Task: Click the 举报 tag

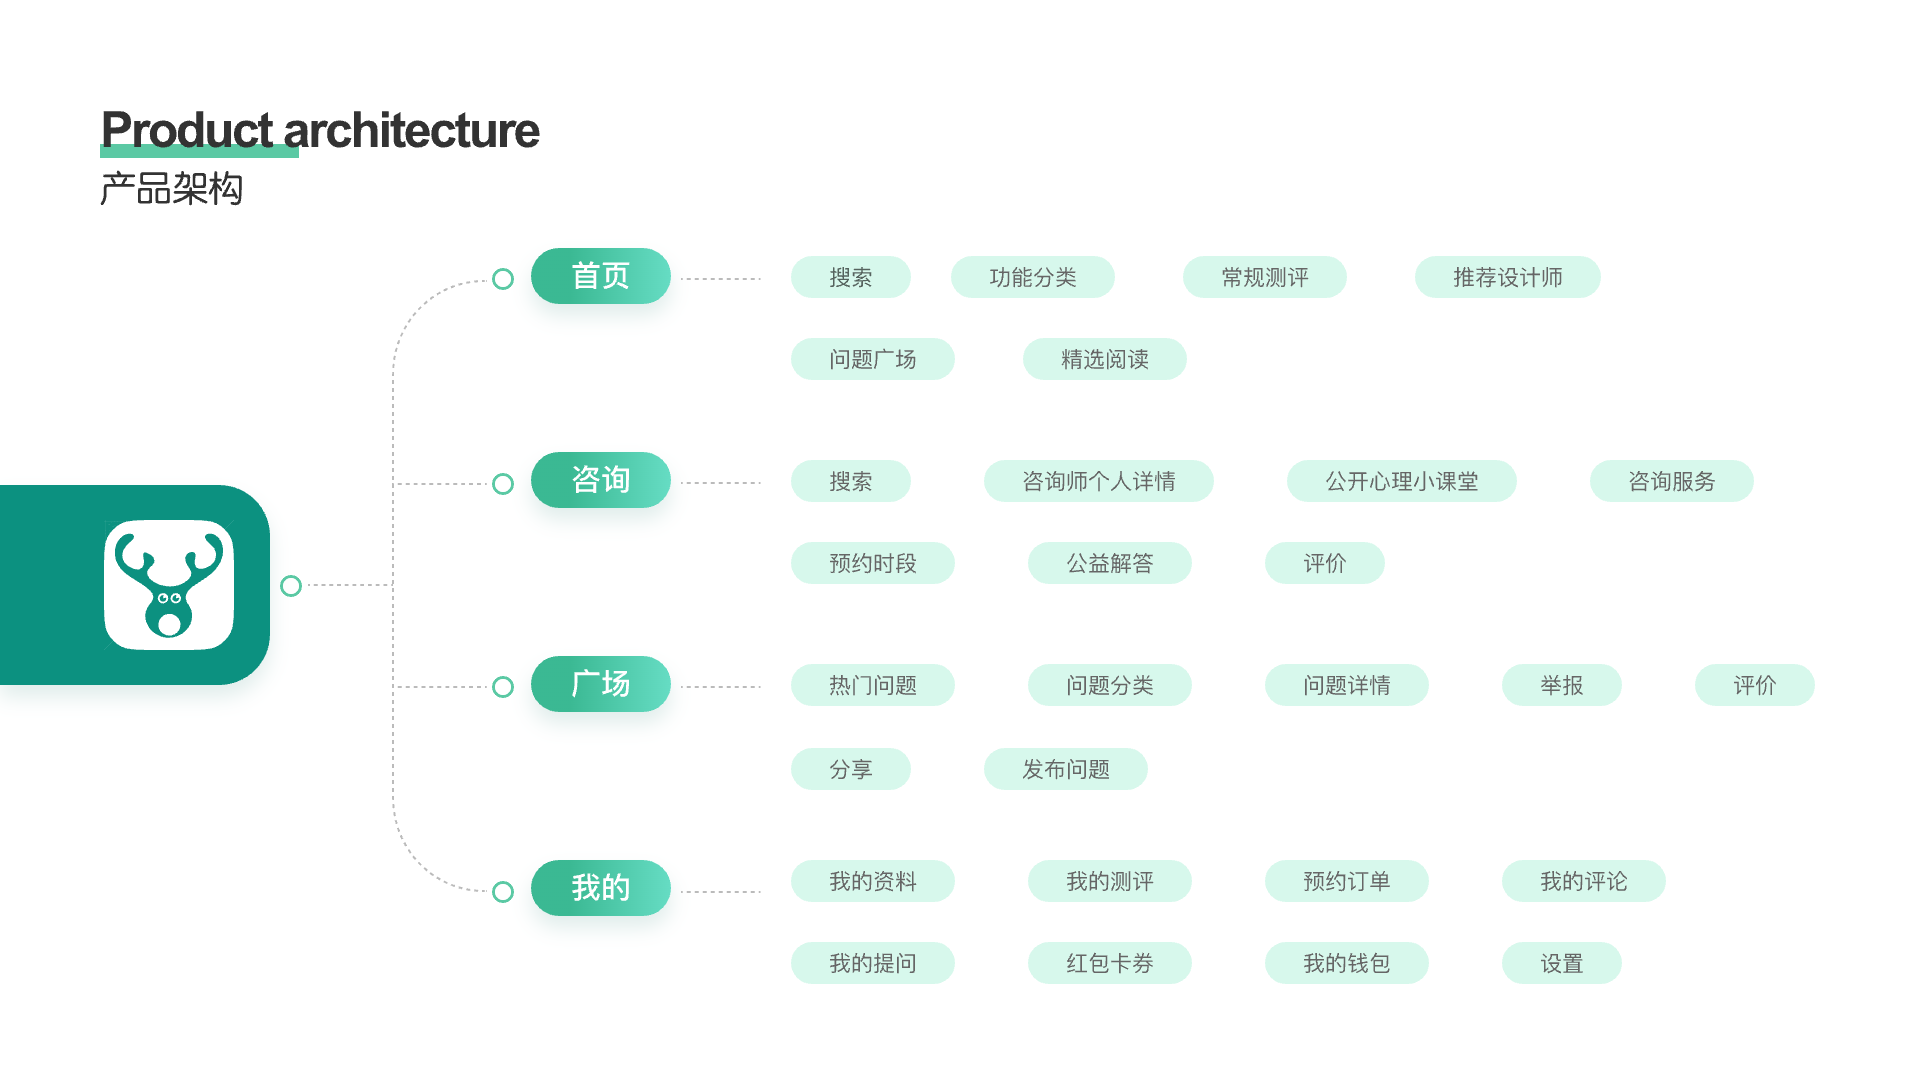Action: pyautogui.click(x=1561, y=685)
